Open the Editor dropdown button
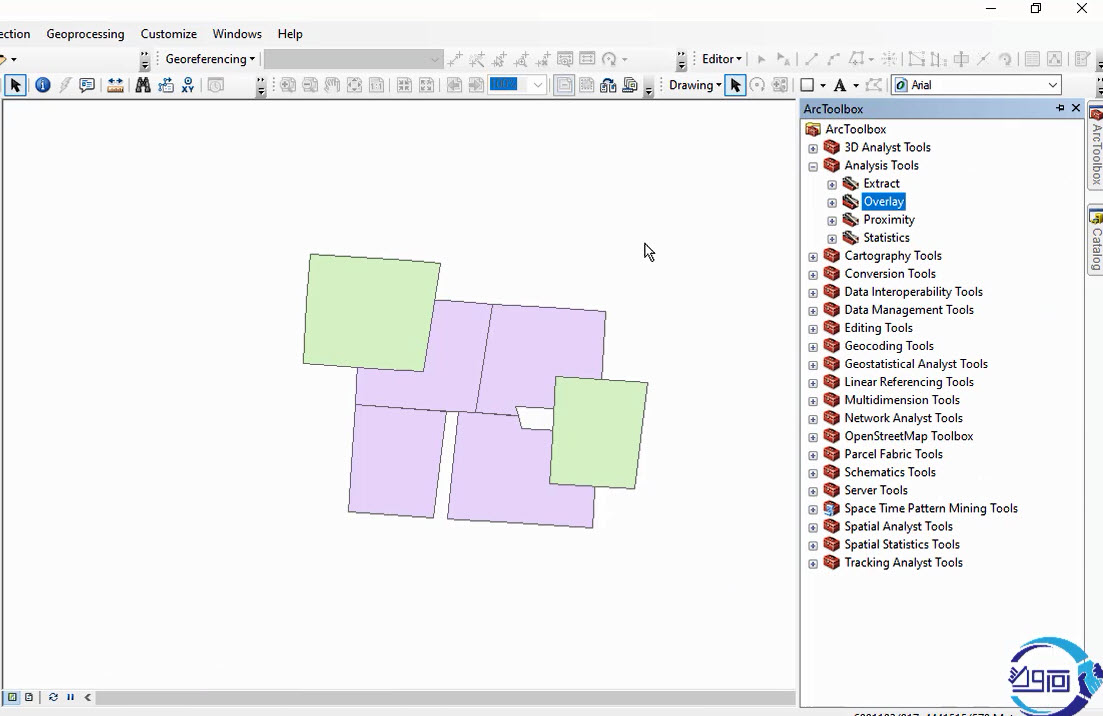Viewport: 1103px width, 716px height. pyautogui.click(x=721, y=59)
